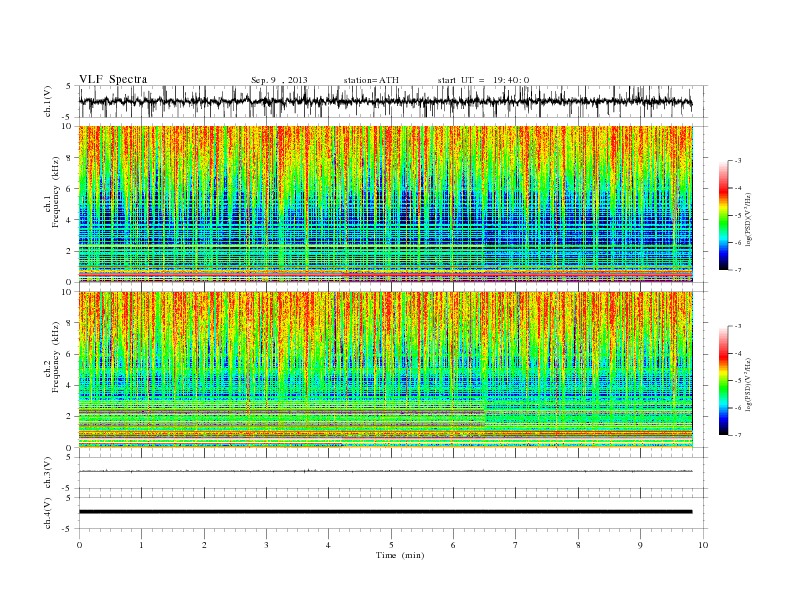The height and width of the screenshot is (612, 792).
Task: Click the ch.2 spectrogram color scale bar
Action: coord(723,381)
